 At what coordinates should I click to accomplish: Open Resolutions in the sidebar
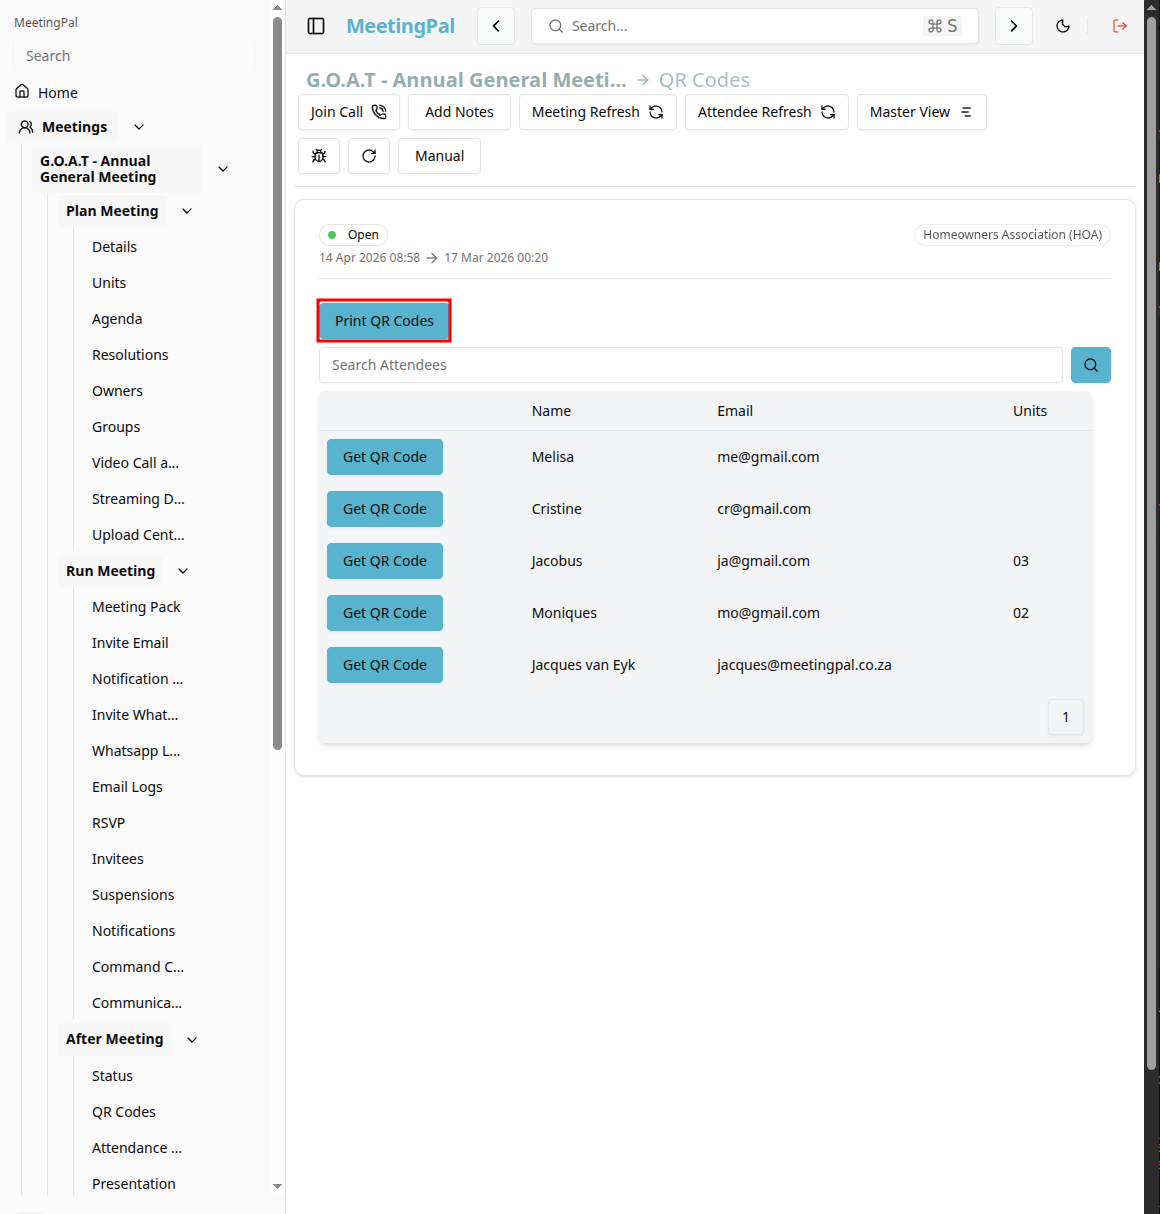click(x=130, y=355)
